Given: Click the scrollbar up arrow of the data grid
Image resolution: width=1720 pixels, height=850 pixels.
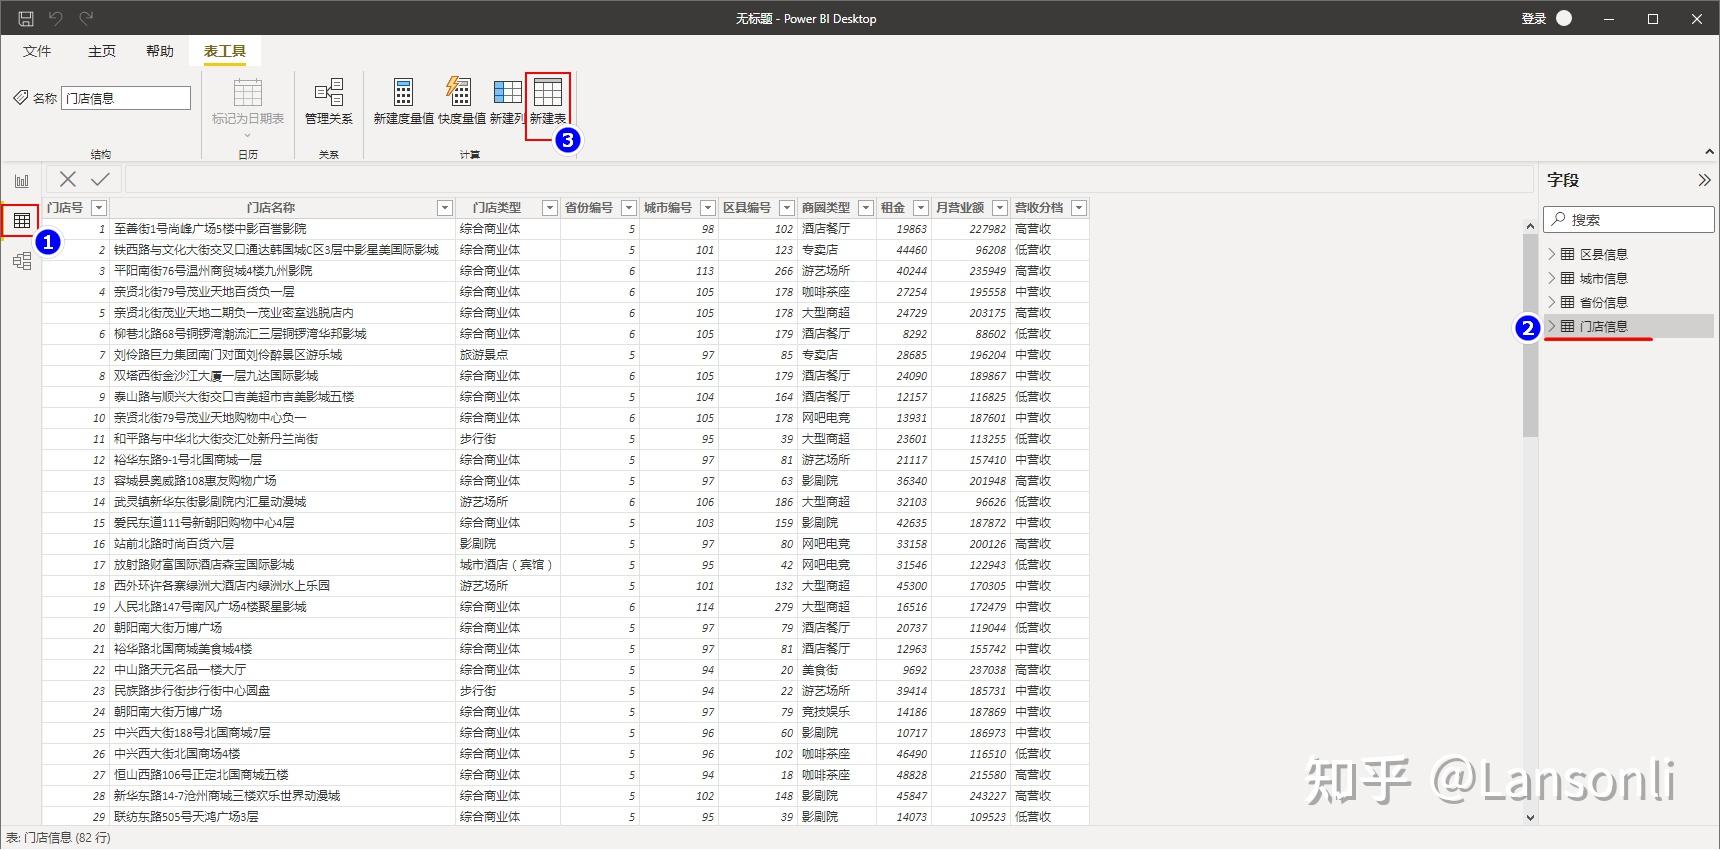Looking at the screenshot, I should click(1530, 226).
